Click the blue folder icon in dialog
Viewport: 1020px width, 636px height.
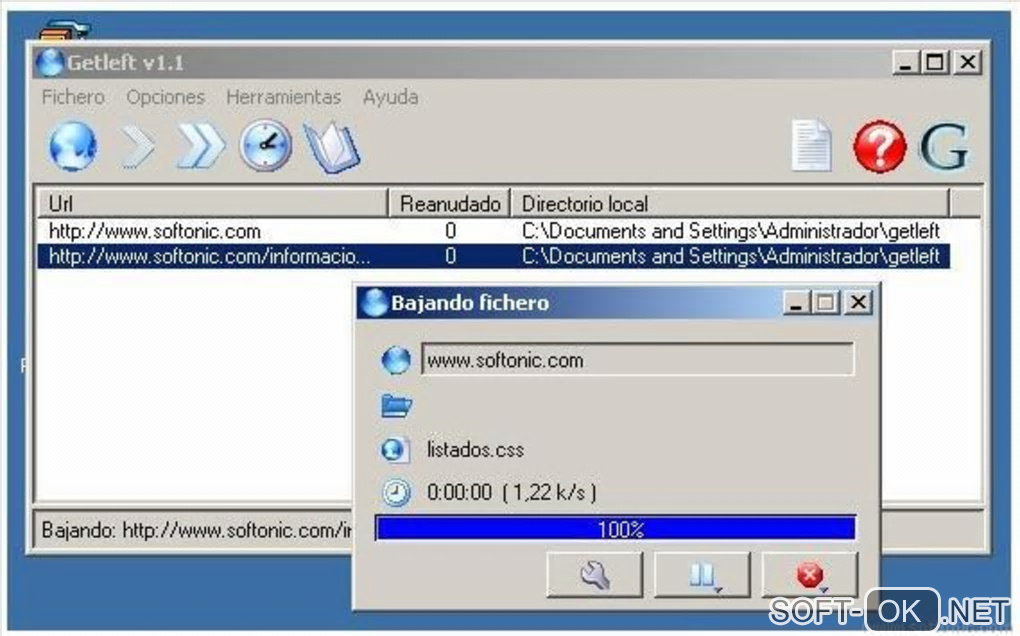click(x=396, y=406)
